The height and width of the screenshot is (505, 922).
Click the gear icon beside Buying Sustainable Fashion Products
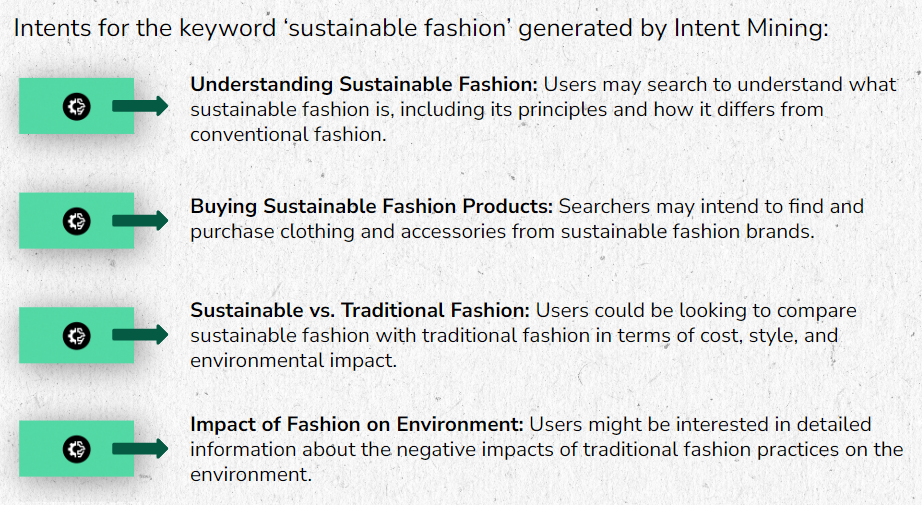tap(76, 221)
